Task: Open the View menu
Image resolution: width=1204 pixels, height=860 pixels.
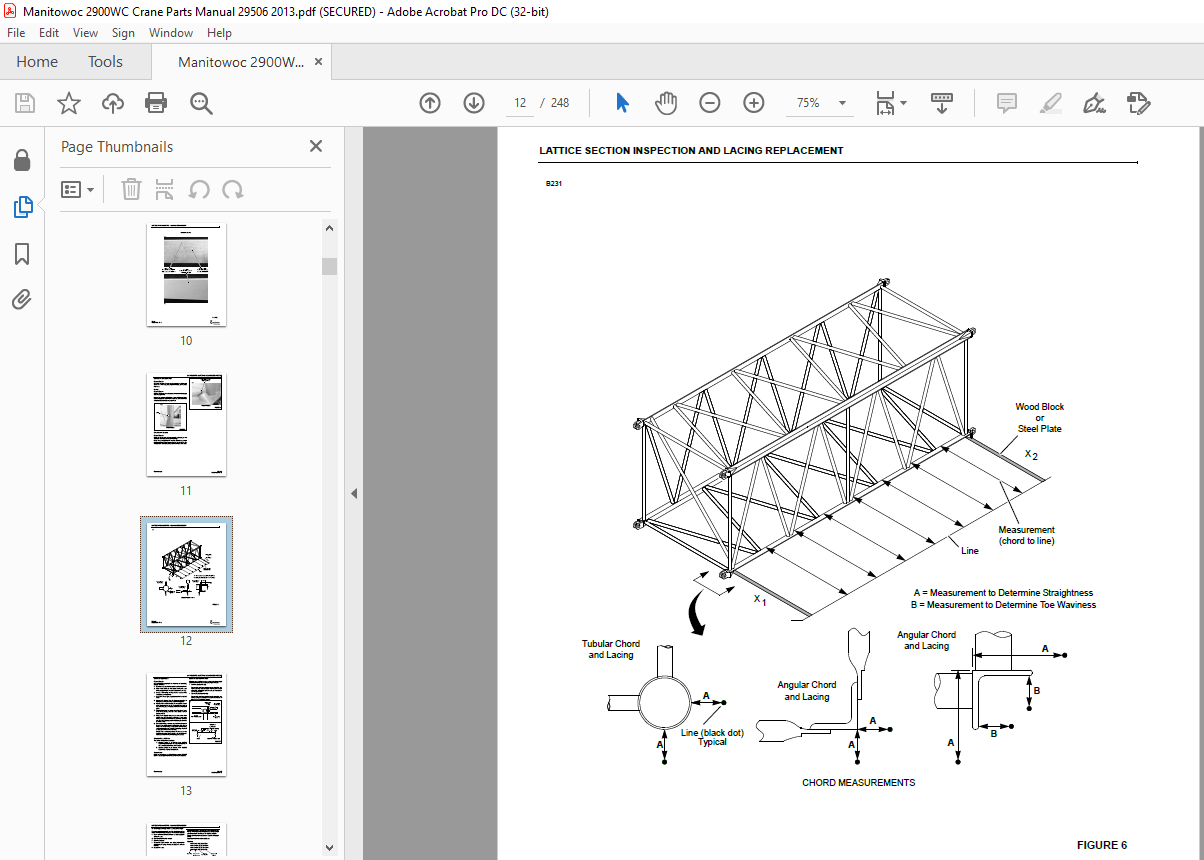Action: tap(86, 33)
